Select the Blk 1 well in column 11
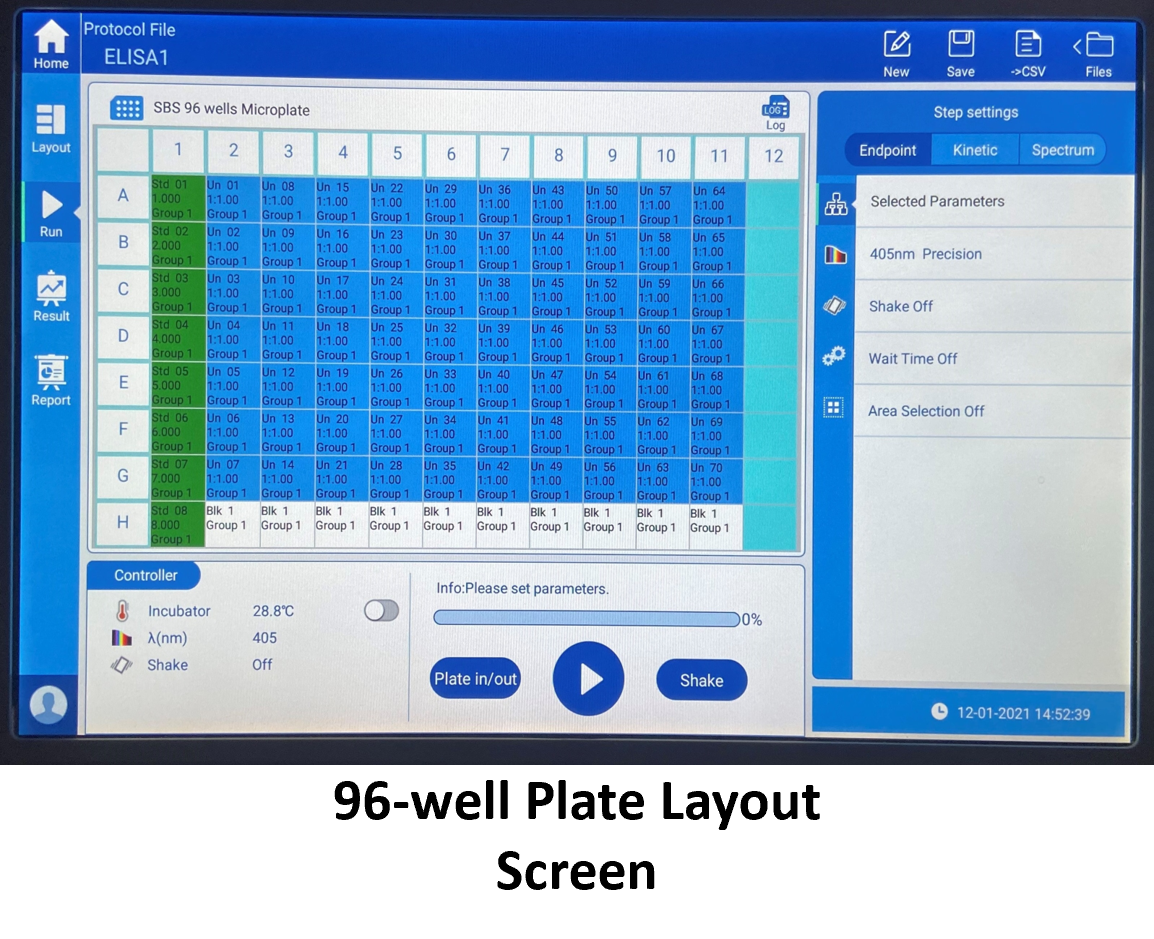Screen dimensions: 1154x939 (x=716, y=527)
